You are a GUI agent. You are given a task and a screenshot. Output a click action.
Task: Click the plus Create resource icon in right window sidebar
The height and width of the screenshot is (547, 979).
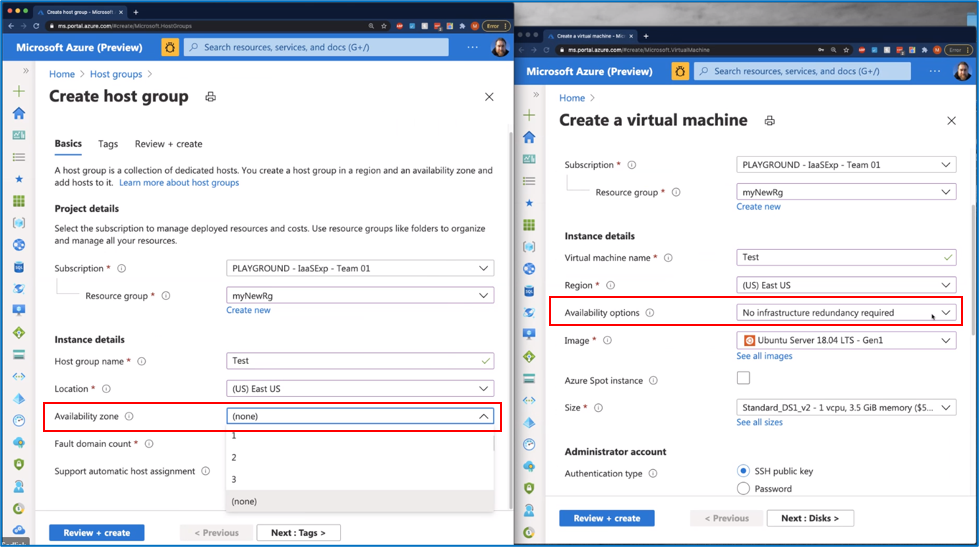[529, 115]
